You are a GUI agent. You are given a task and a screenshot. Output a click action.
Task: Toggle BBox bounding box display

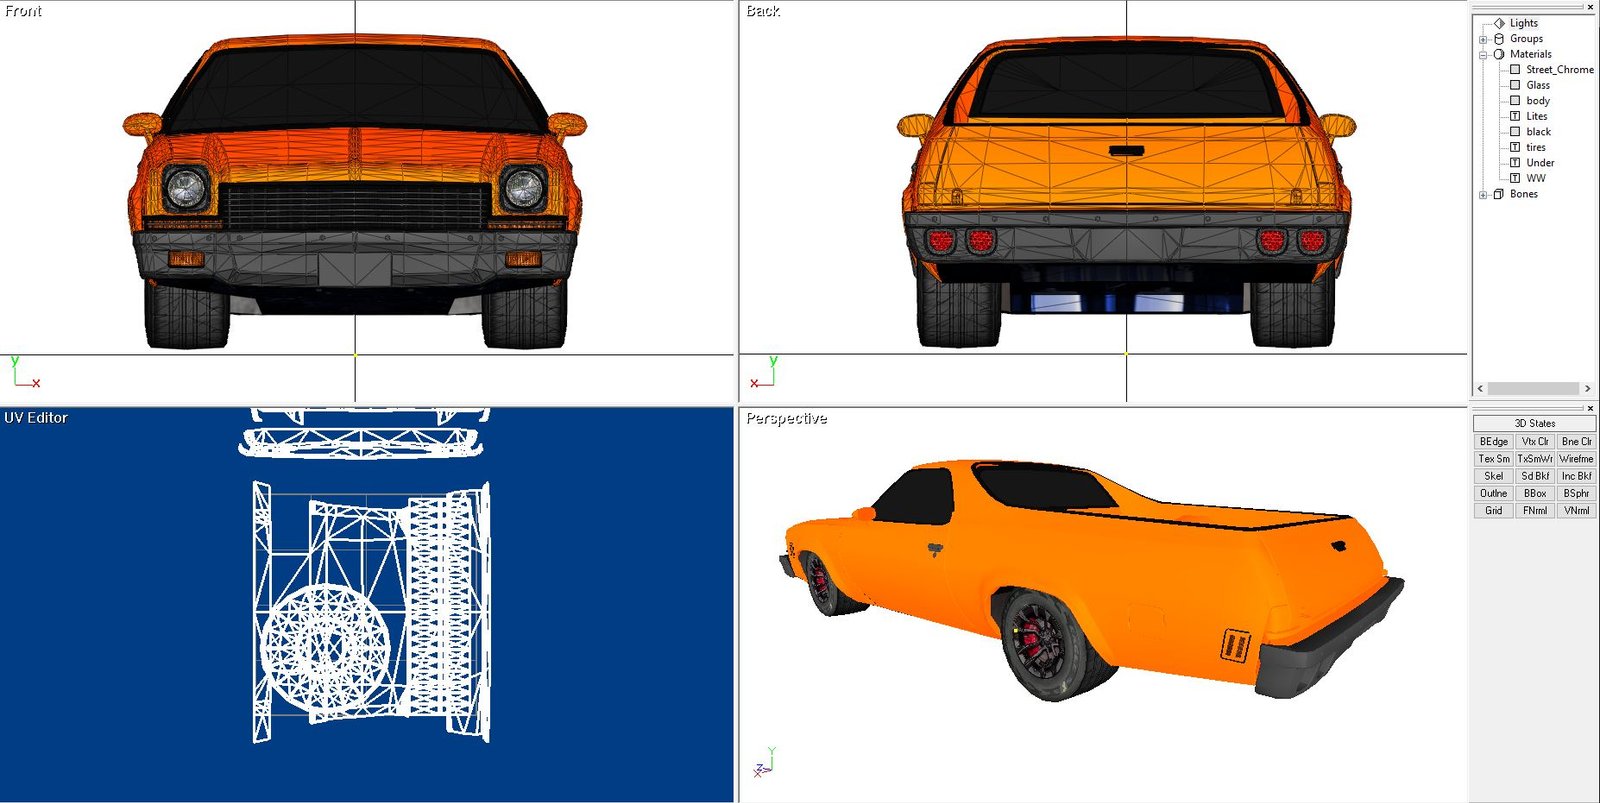(1535, 494)
